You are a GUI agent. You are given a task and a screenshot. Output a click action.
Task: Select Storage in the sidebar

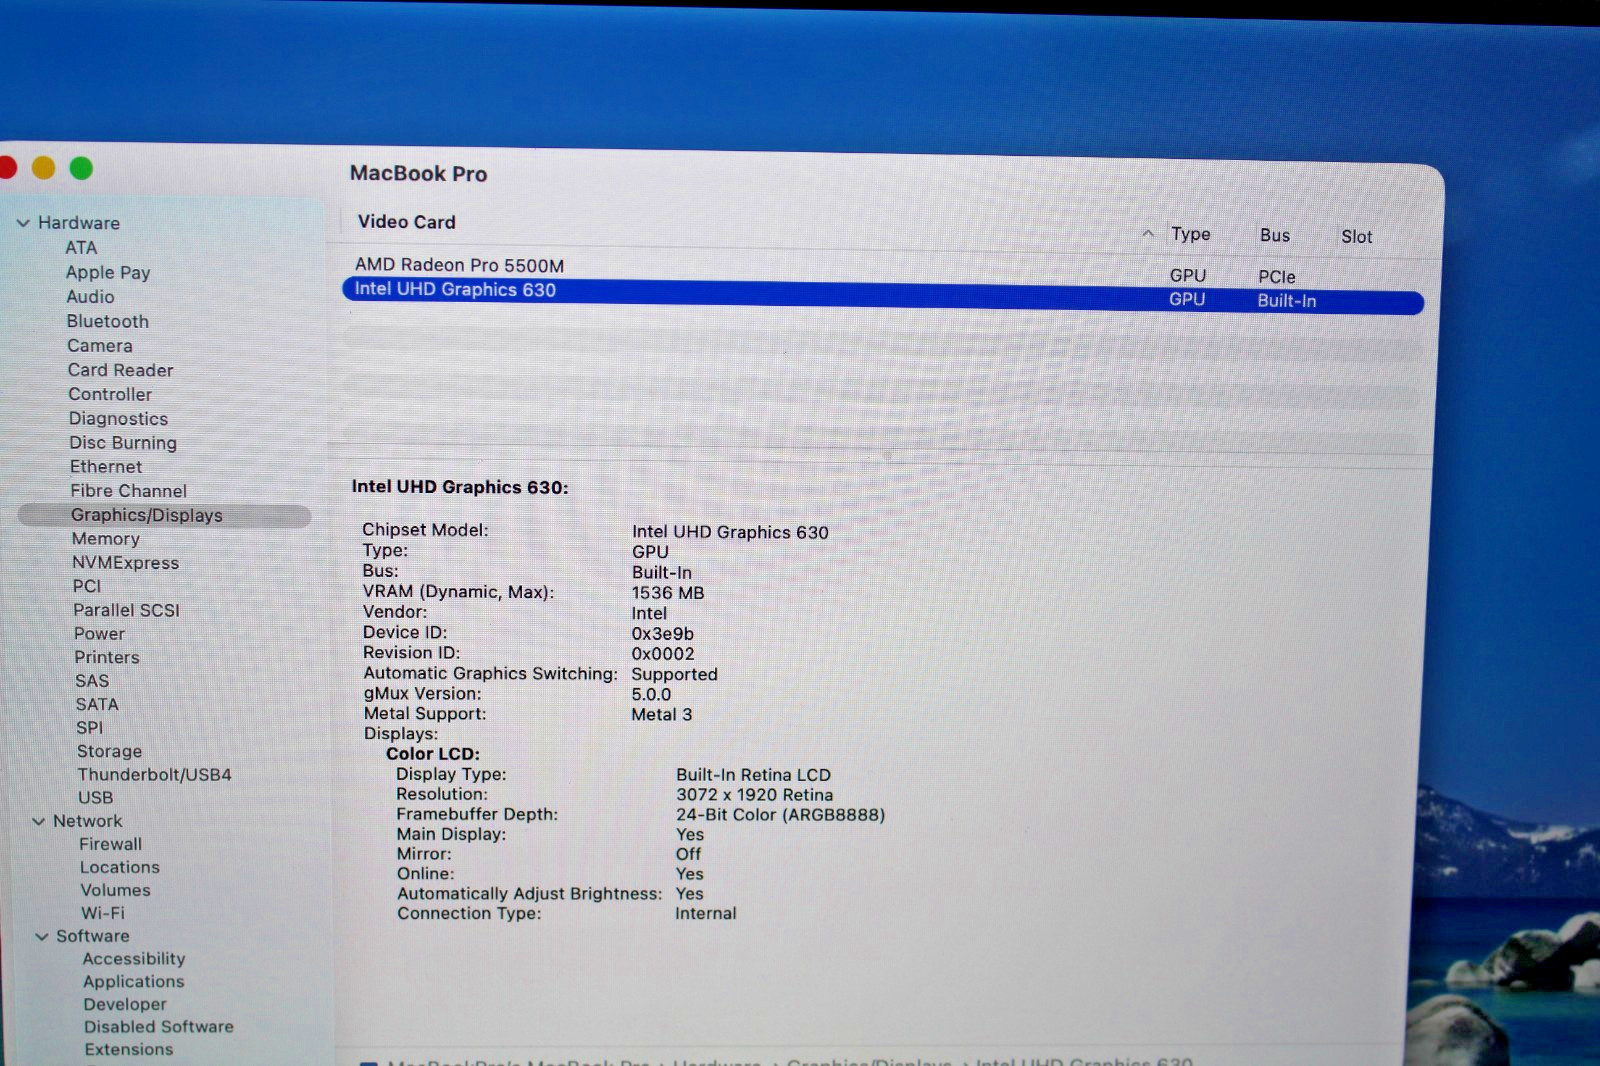click(110, 751)
